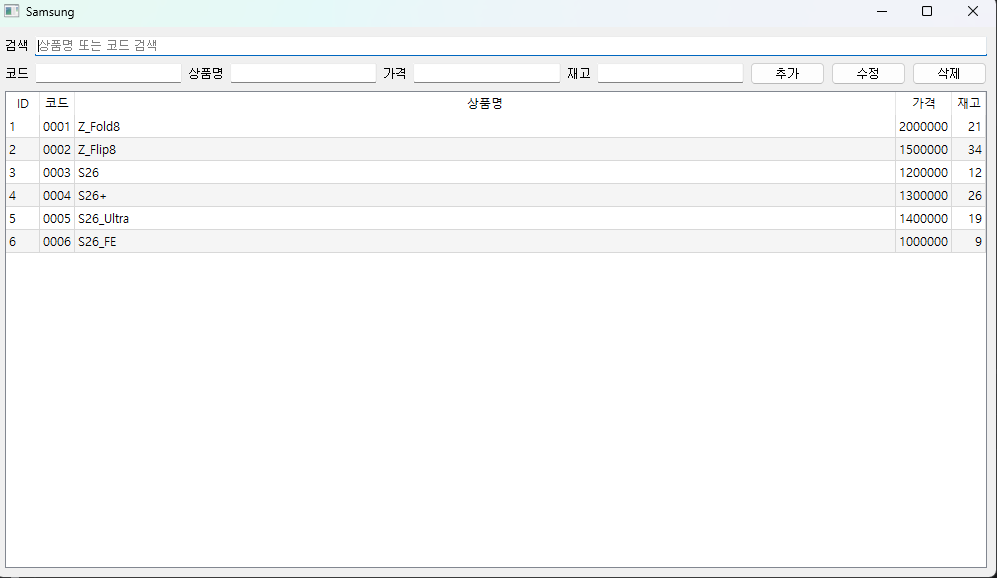
Task: Click stock cell showing 21
Action: point(969,127)
